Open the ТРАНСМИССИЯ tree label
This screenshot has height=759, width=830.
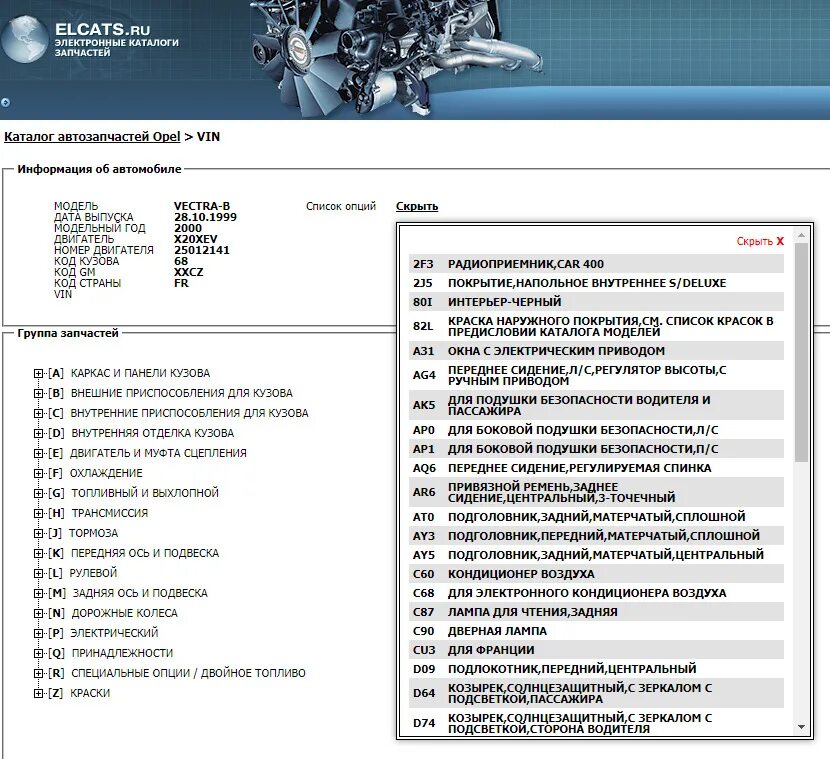tap(110, 513)
